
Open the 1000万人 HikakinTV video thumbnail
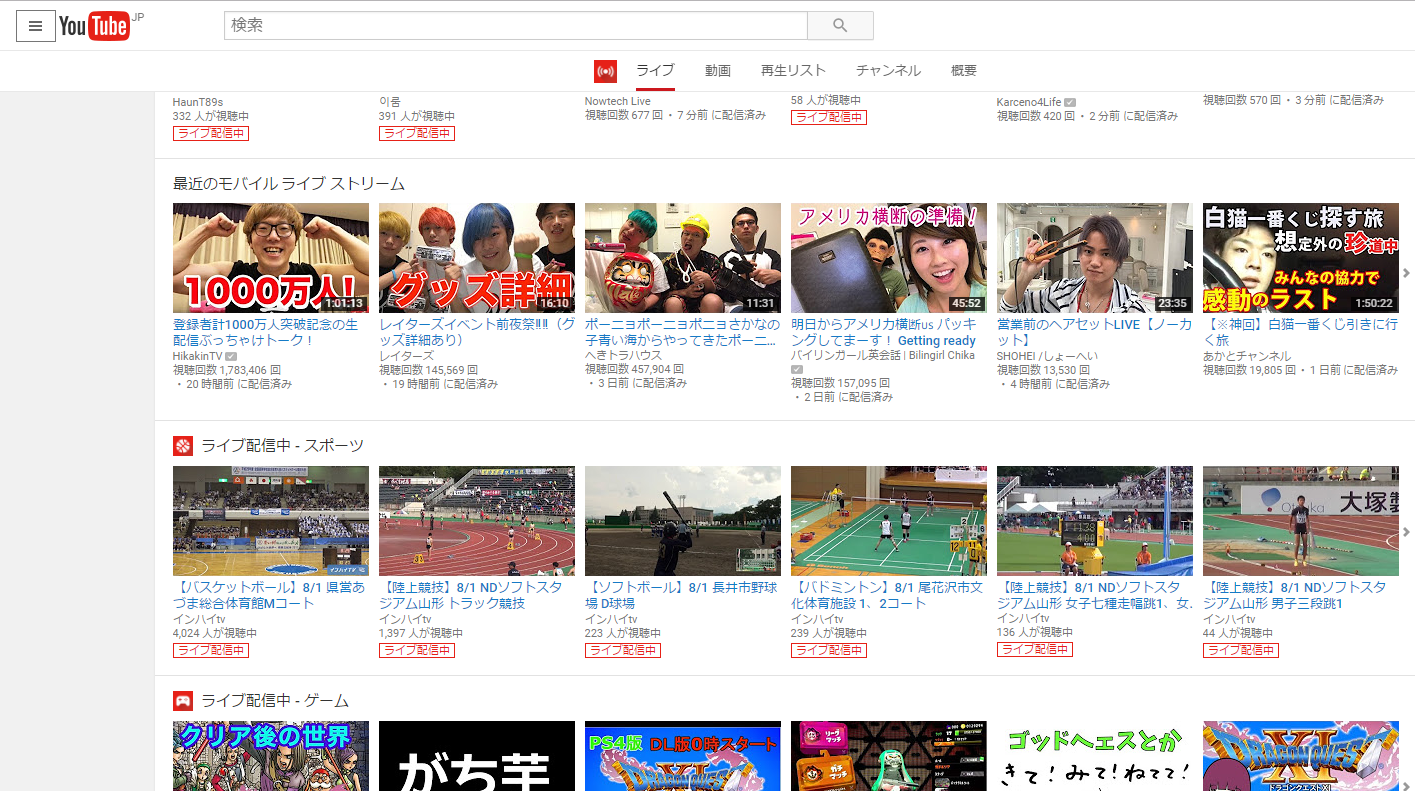click(271, 258)
